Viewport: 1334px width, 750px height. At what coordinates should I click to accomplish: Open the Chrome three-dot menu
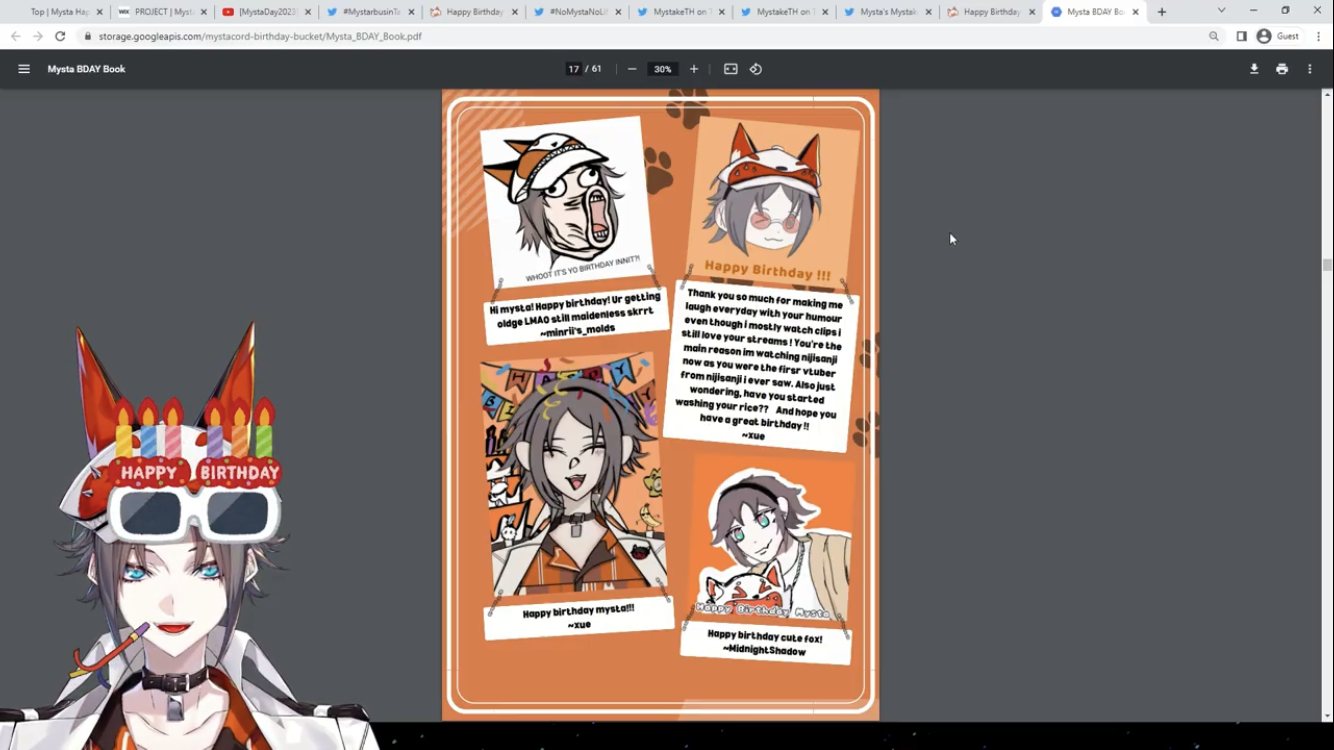[x=1319, y=36]
